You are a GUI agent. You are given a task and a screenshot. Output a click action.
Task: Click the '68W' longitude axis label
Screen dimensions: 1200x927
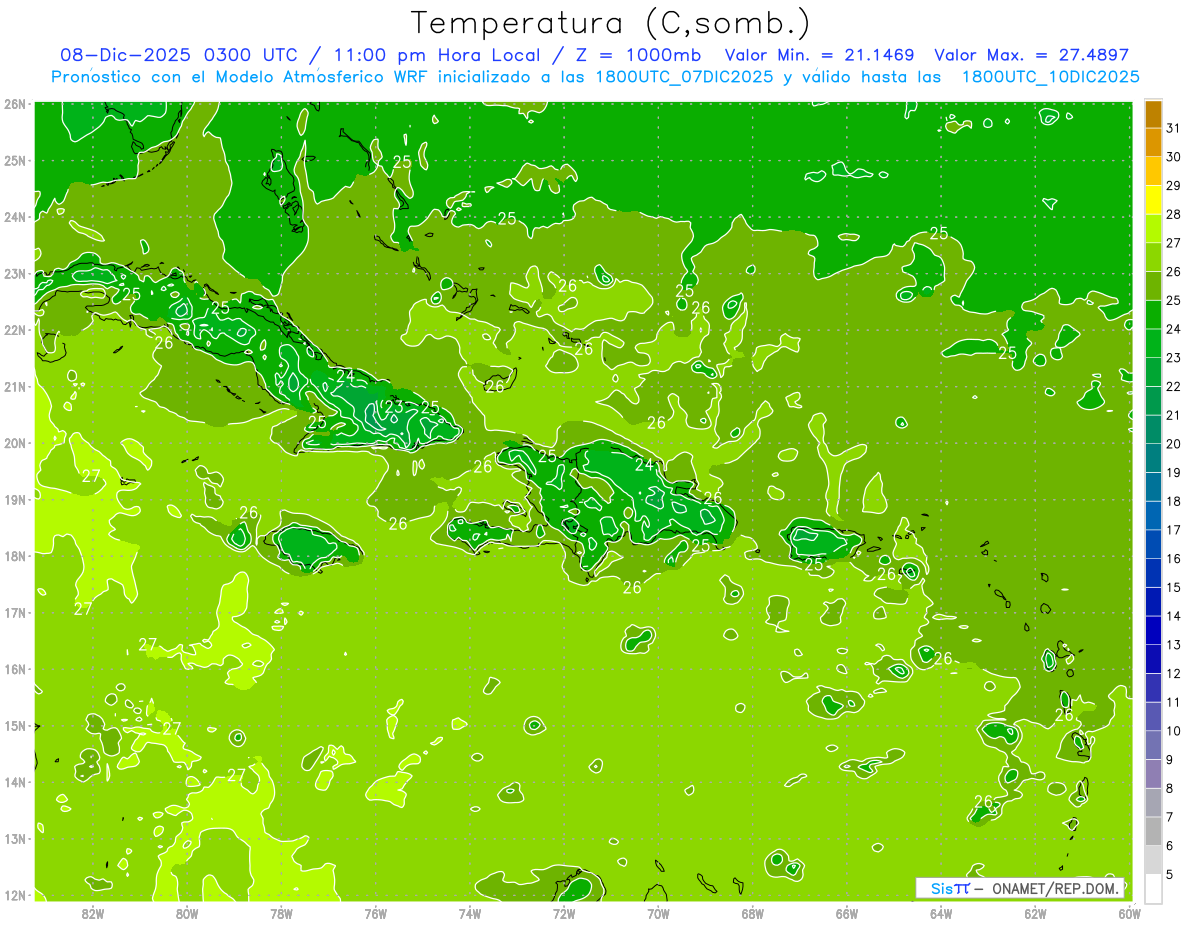click(x=753, y=913)
